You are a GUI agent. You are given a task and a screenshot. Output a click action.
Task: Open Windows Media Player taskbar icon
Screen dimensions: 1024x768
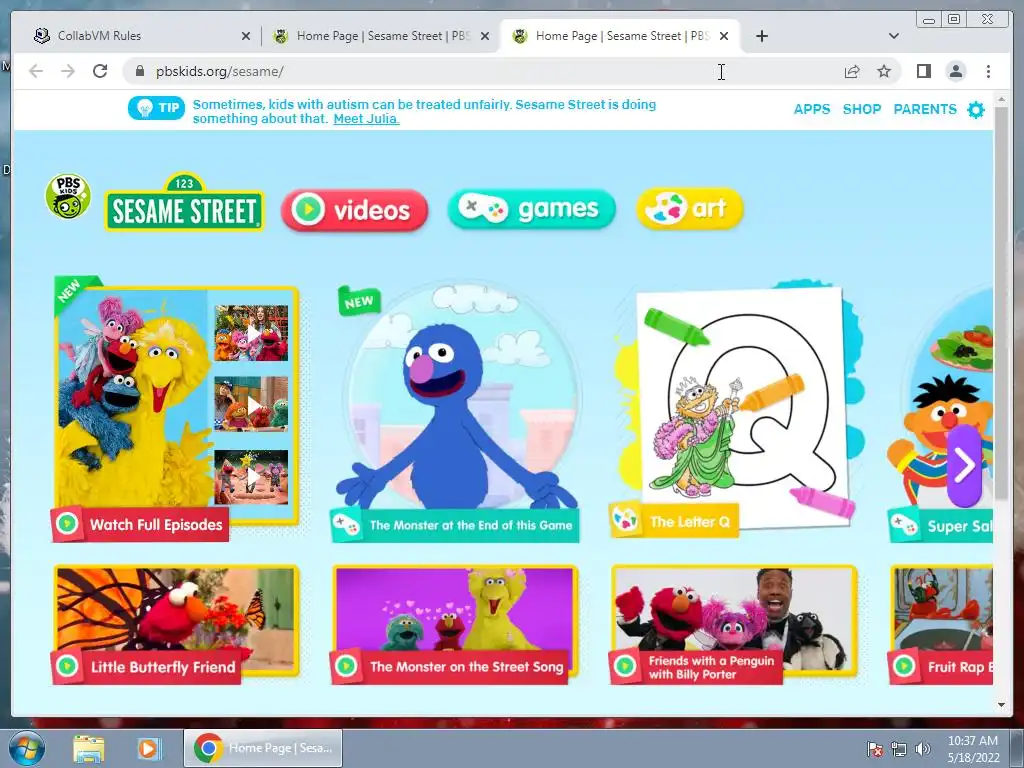(x=148, y=748)
